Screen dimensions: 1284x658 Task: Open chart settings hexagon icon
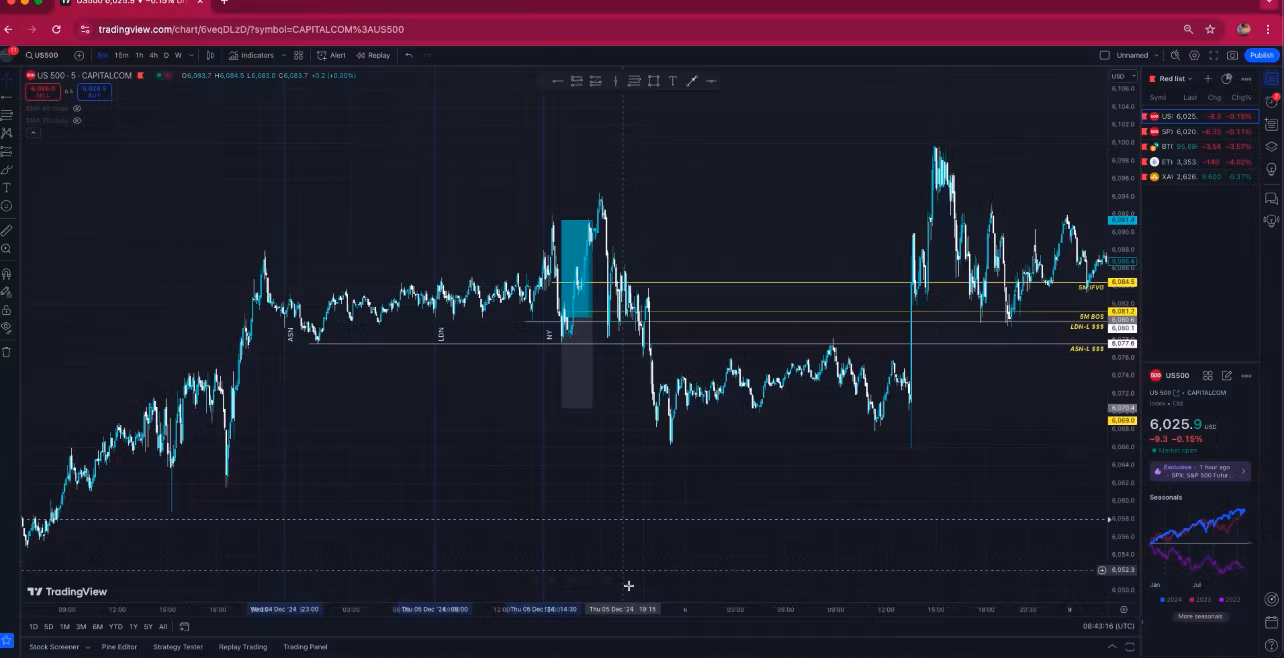point(1194,55)
